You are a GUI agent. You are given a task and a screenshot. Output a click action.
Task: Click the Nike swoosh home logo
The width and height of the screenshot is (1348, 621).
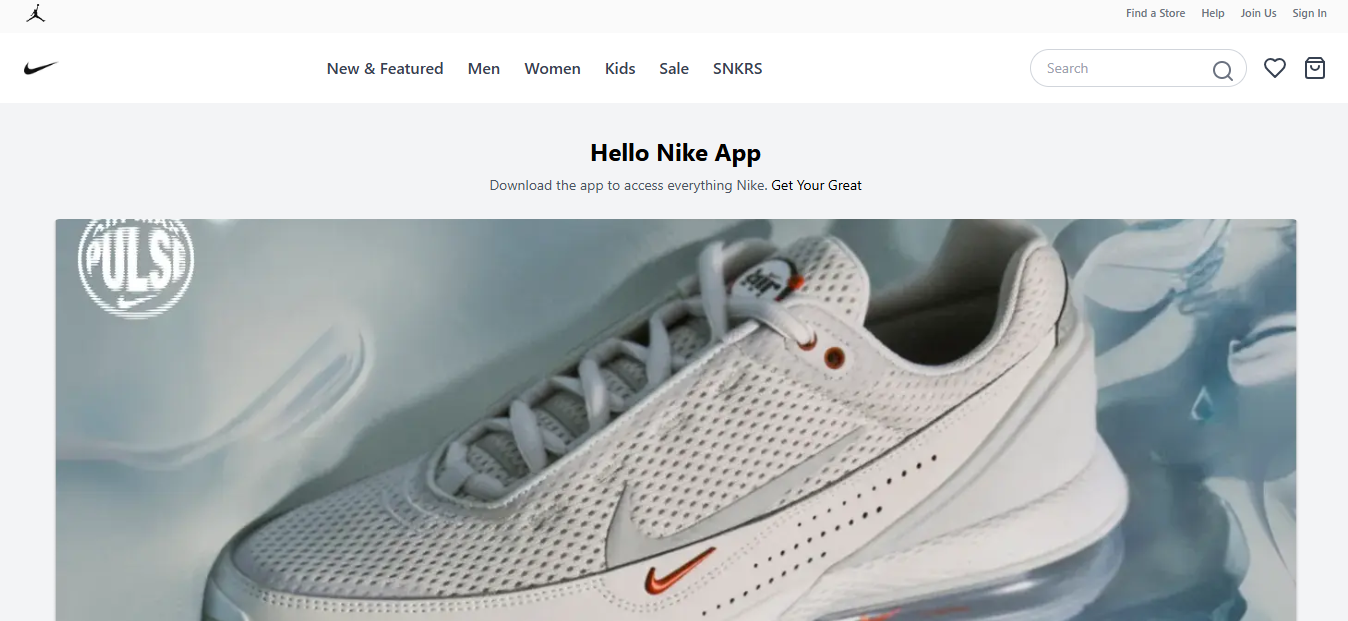tap(41, 68)
